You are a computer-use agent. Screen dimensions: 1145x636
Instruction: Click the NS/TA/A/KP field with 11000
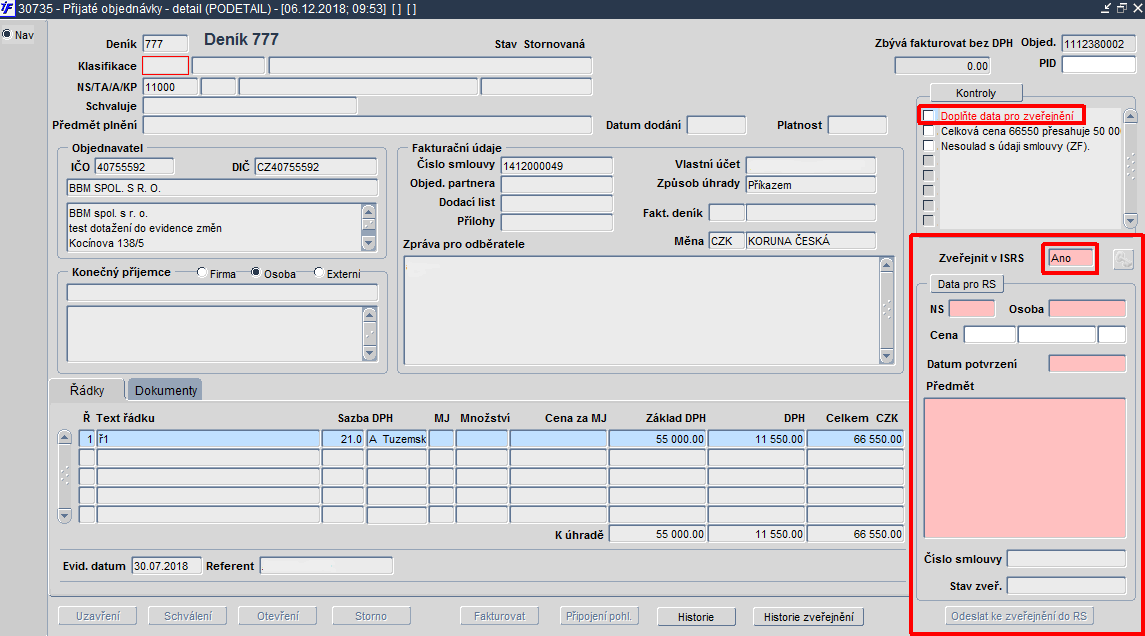[170, 87]
